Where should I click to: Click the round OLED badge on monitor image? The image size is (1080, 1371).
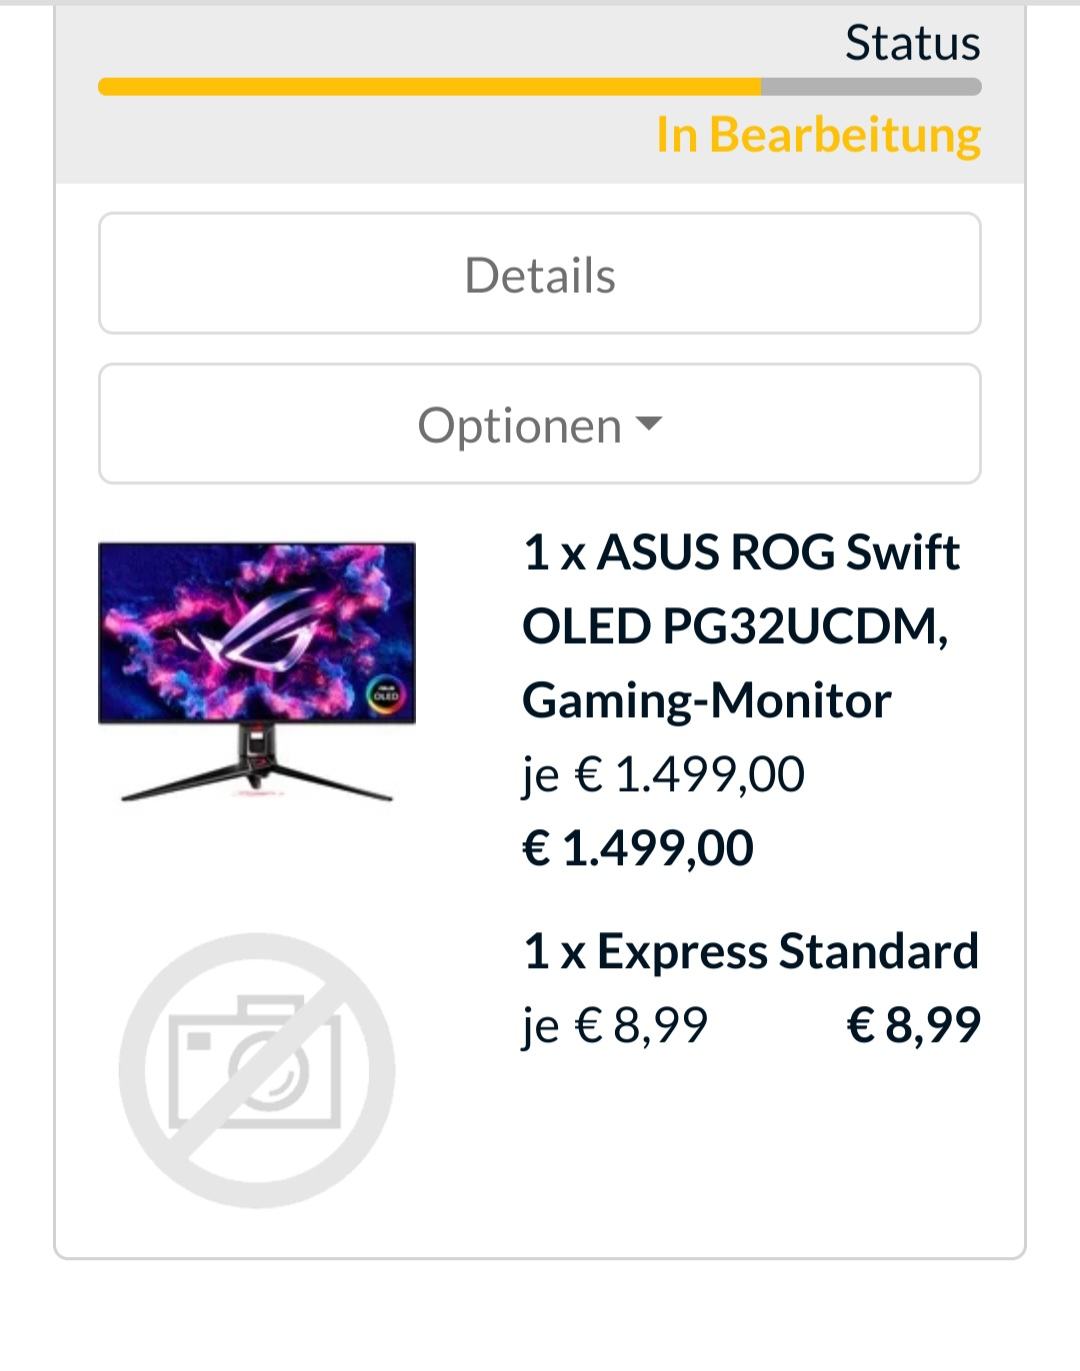click(x=385, y=694)
